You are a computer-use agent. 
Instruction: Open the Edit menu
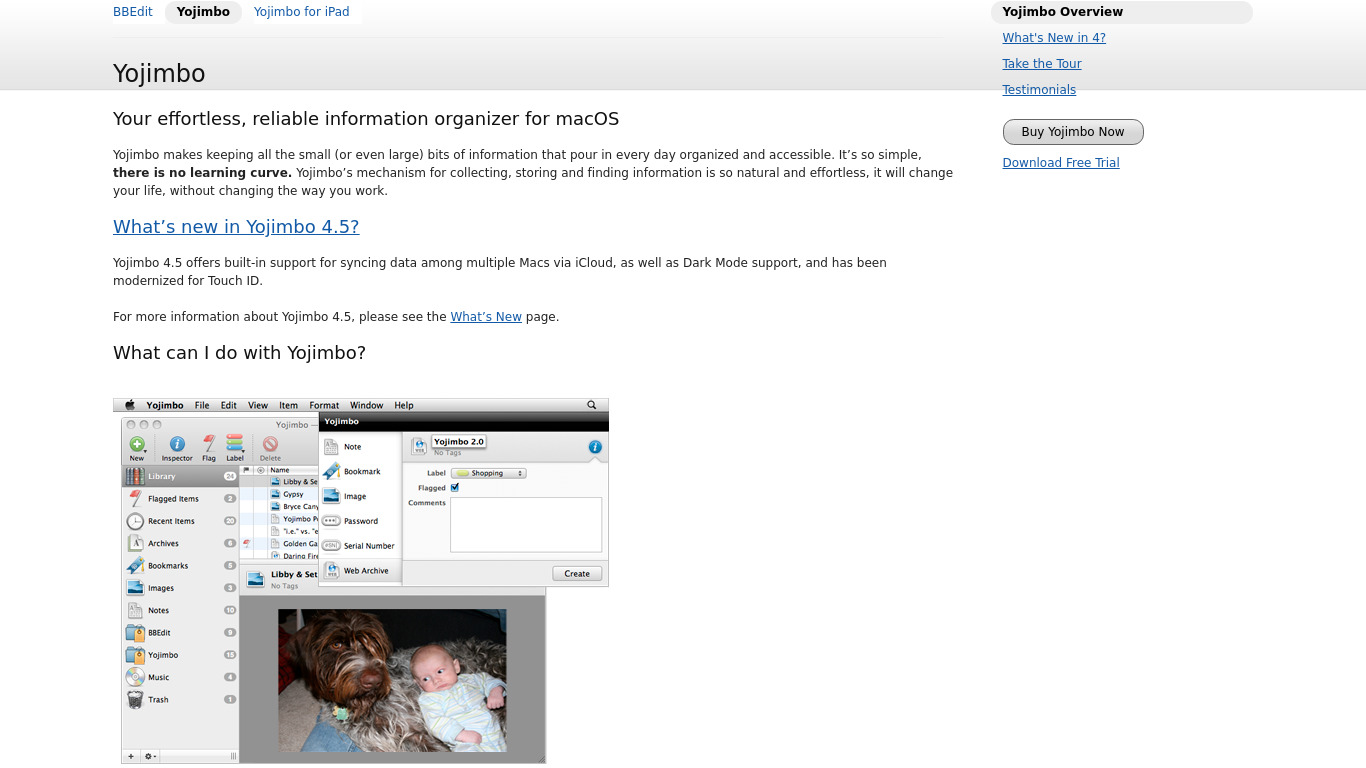click(x=229, y=405)
